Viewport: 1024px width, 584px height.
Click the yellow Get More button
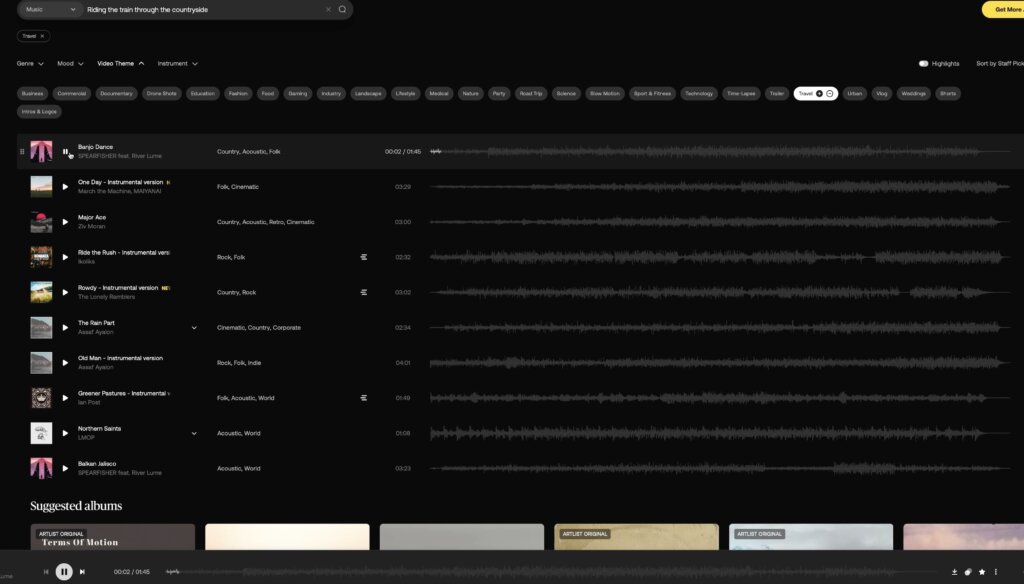click(1003, 9)
